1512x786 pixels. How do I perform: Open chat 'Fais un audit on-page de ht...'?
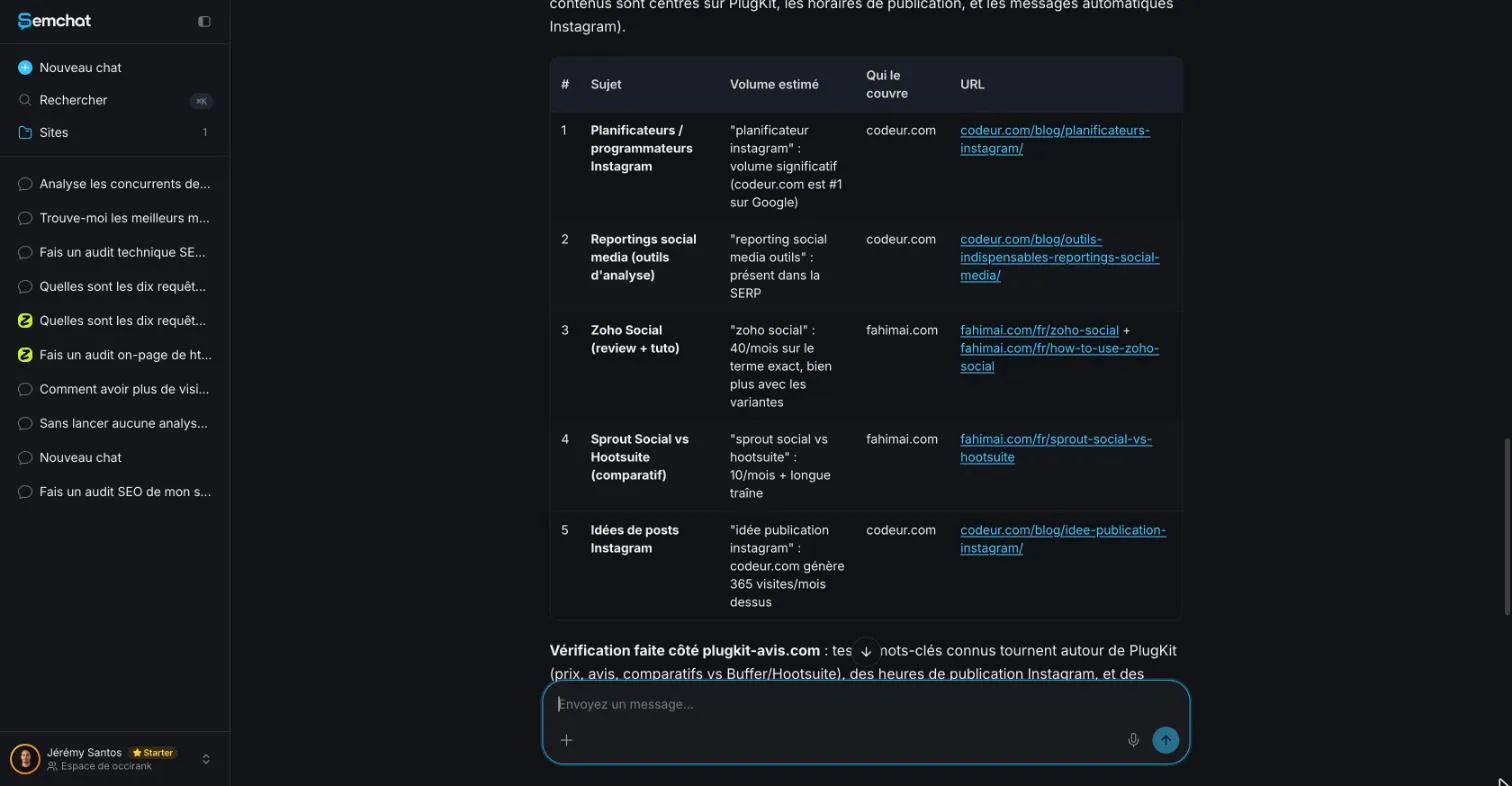[115, 355]
